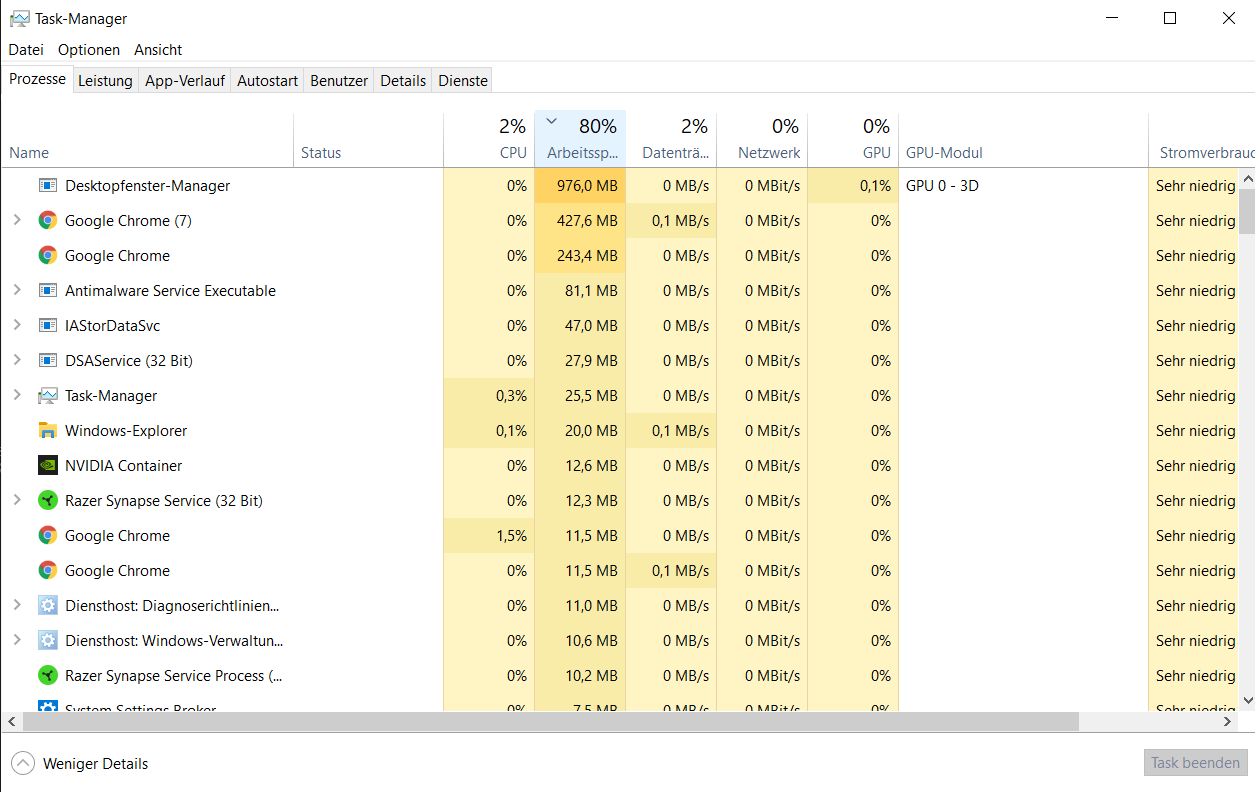Click the Windows-Explorer folder icon
Screen dimensions: 1255x792
48,431
